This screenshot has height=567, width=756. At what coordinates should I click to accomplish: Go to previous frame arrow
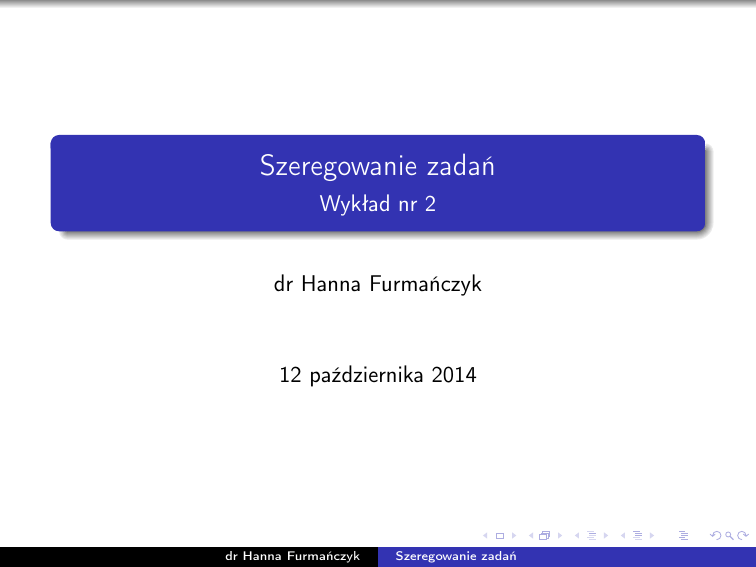coord(530,537)
